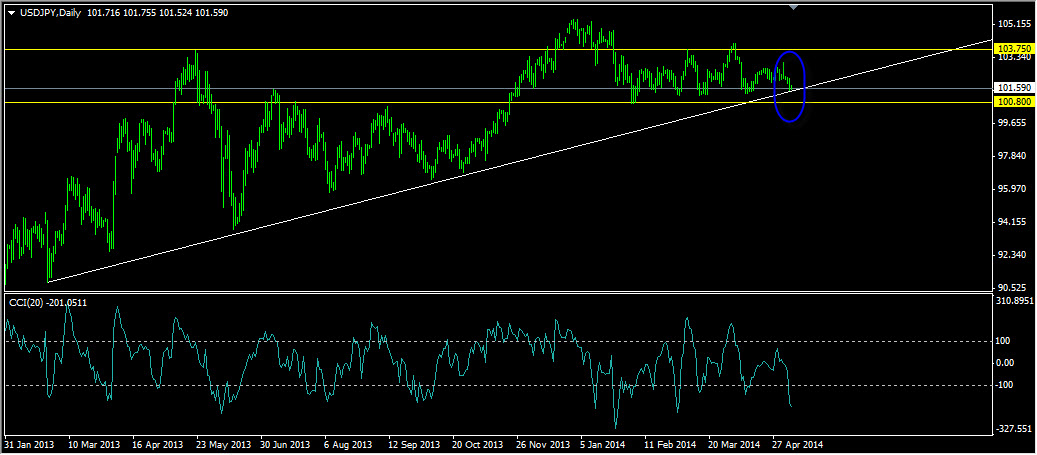Click the 27 Apr 2014 date label

(799, 444)
